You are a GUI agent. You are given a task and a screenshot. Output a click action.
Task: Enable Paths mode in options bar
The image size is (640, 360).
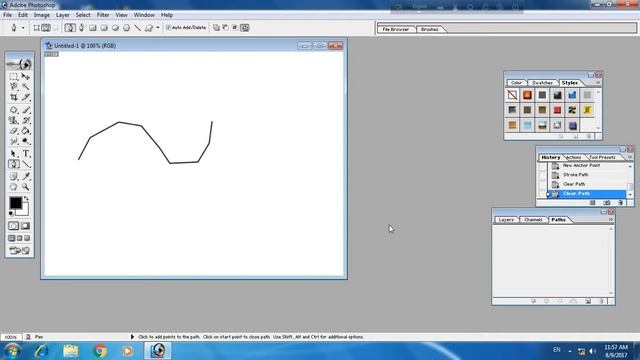[46, 28]
